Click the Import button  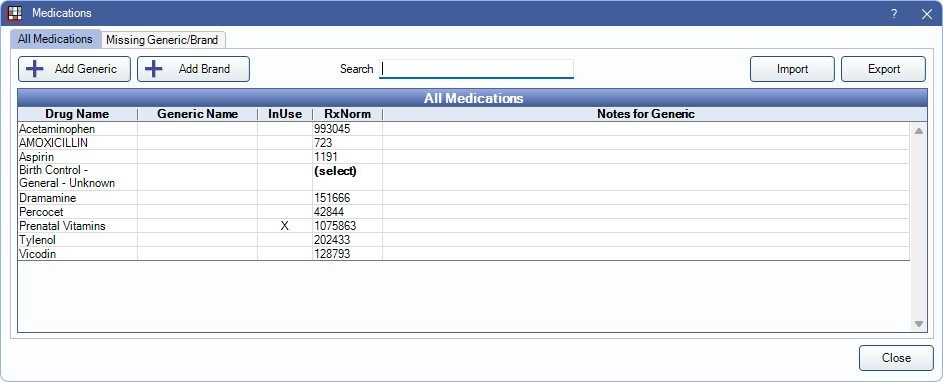(x=792, y=69)
